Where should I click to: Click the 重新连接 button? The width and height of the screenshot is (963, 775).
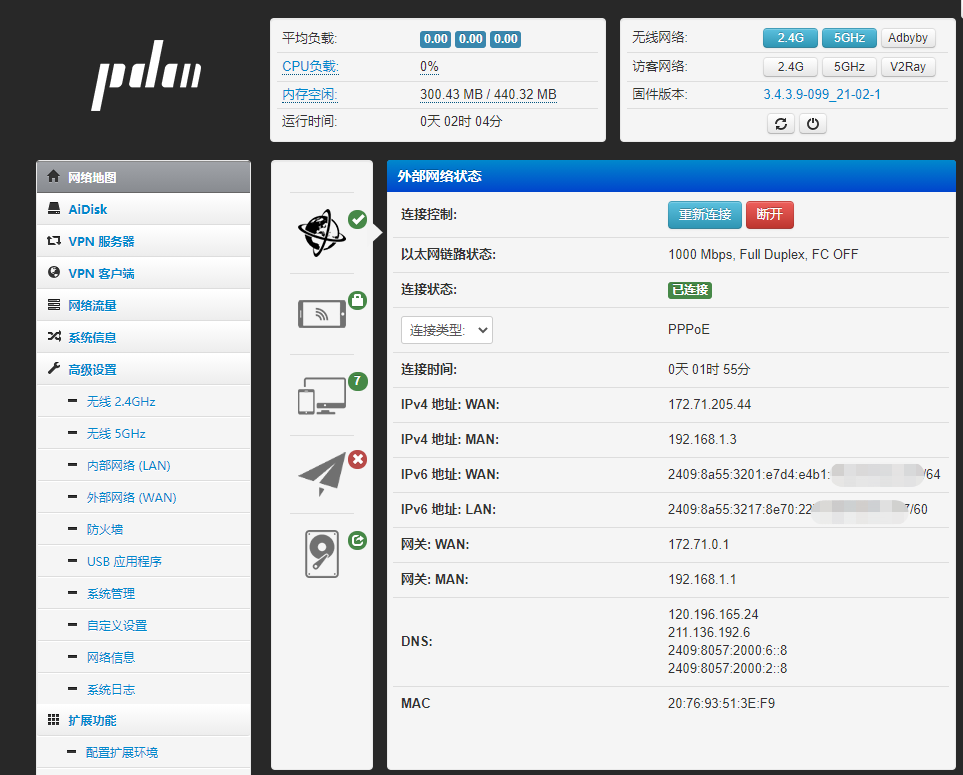click(704, 215)
